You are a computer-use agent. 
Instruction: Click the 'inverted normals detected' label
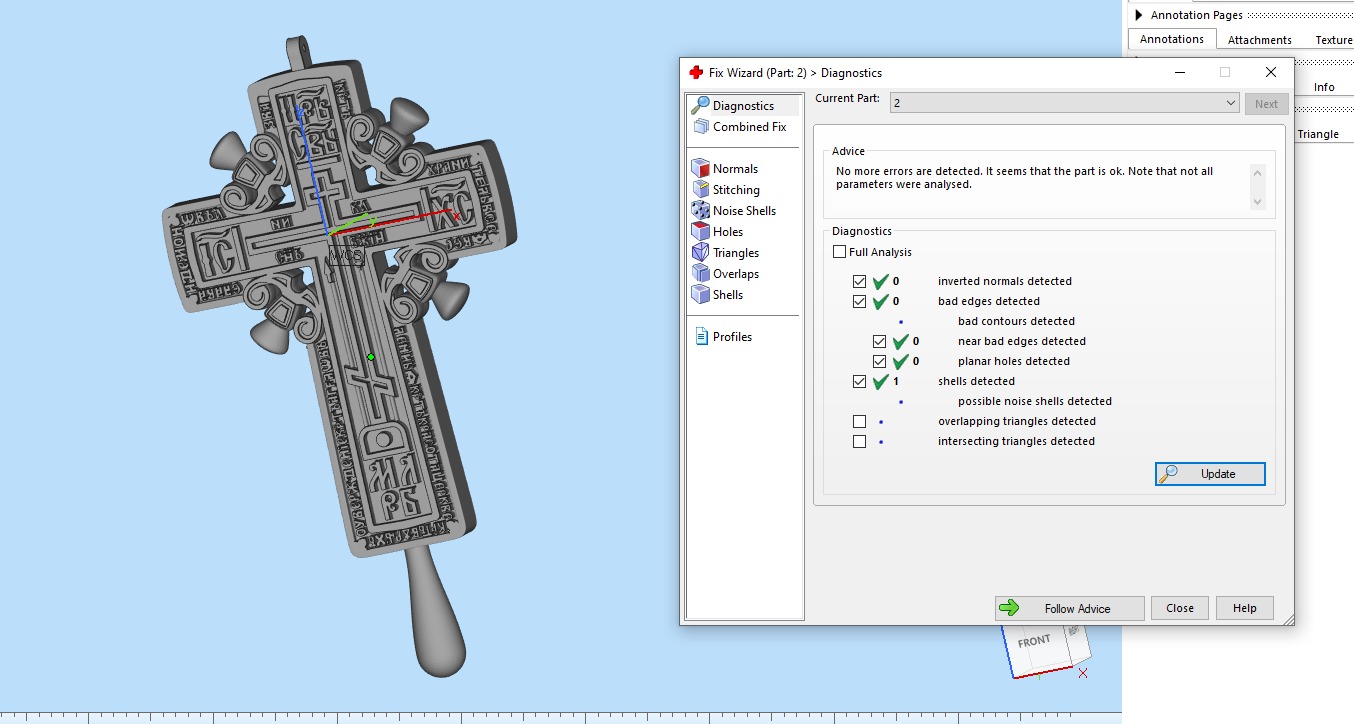[x=1005, y=281]
